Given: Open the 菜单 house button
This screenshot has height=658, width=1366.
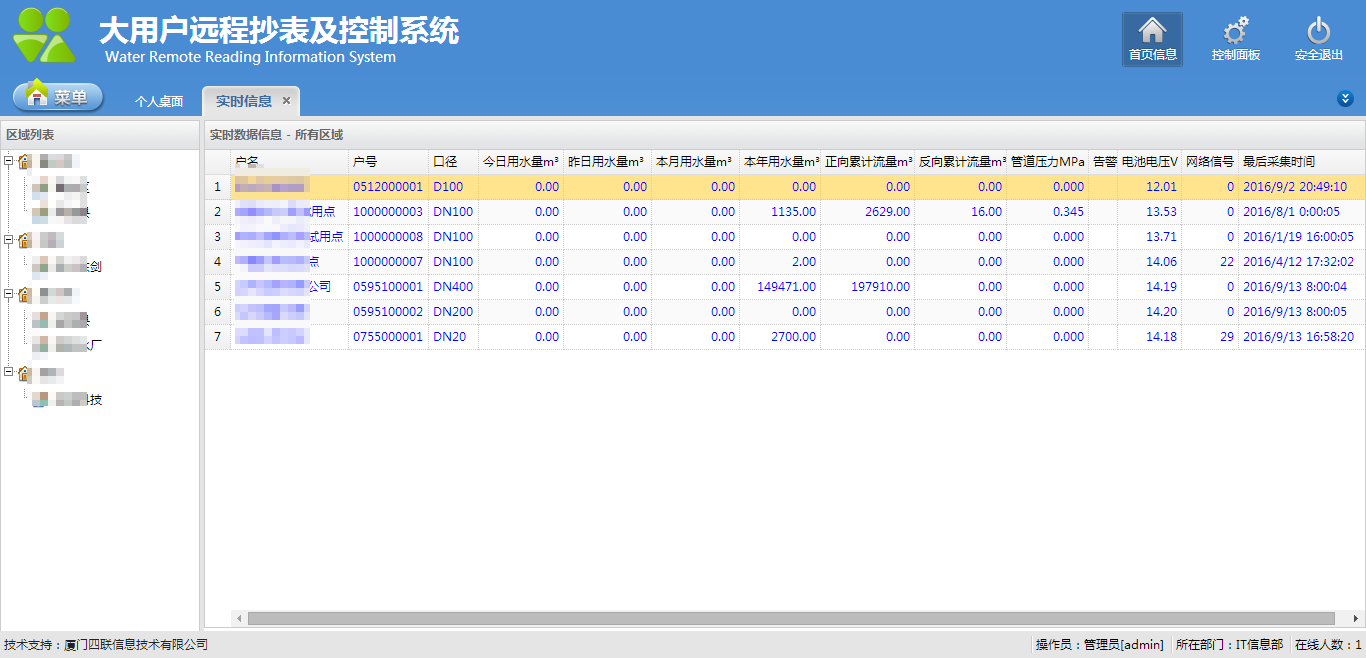Looking at the screenshot, I should coord(58,97).
